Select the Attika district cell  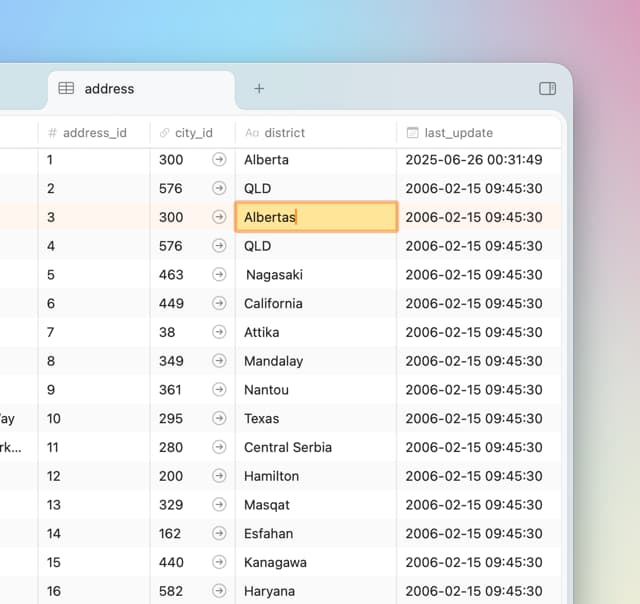316,332
